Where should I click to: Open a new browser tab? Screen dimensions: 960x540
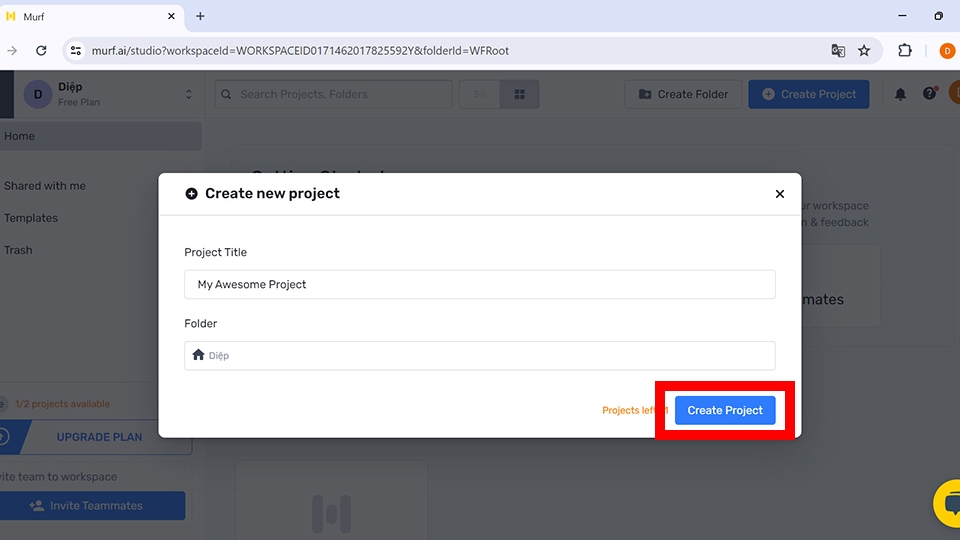click(200, 17)
